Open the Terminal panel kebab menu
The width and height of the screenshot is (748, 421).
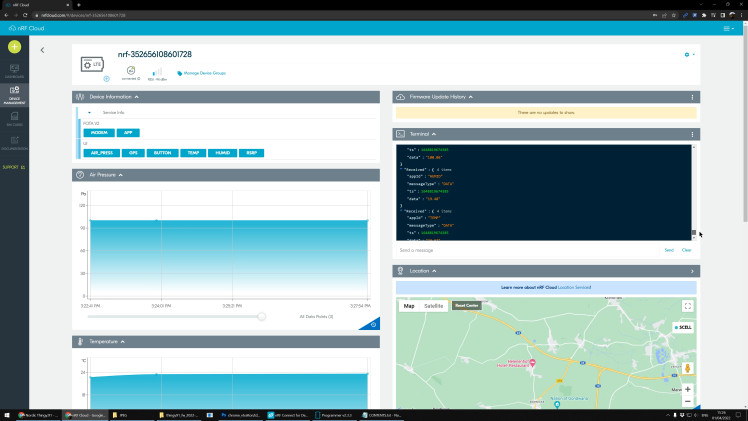(x=692, y=133)
